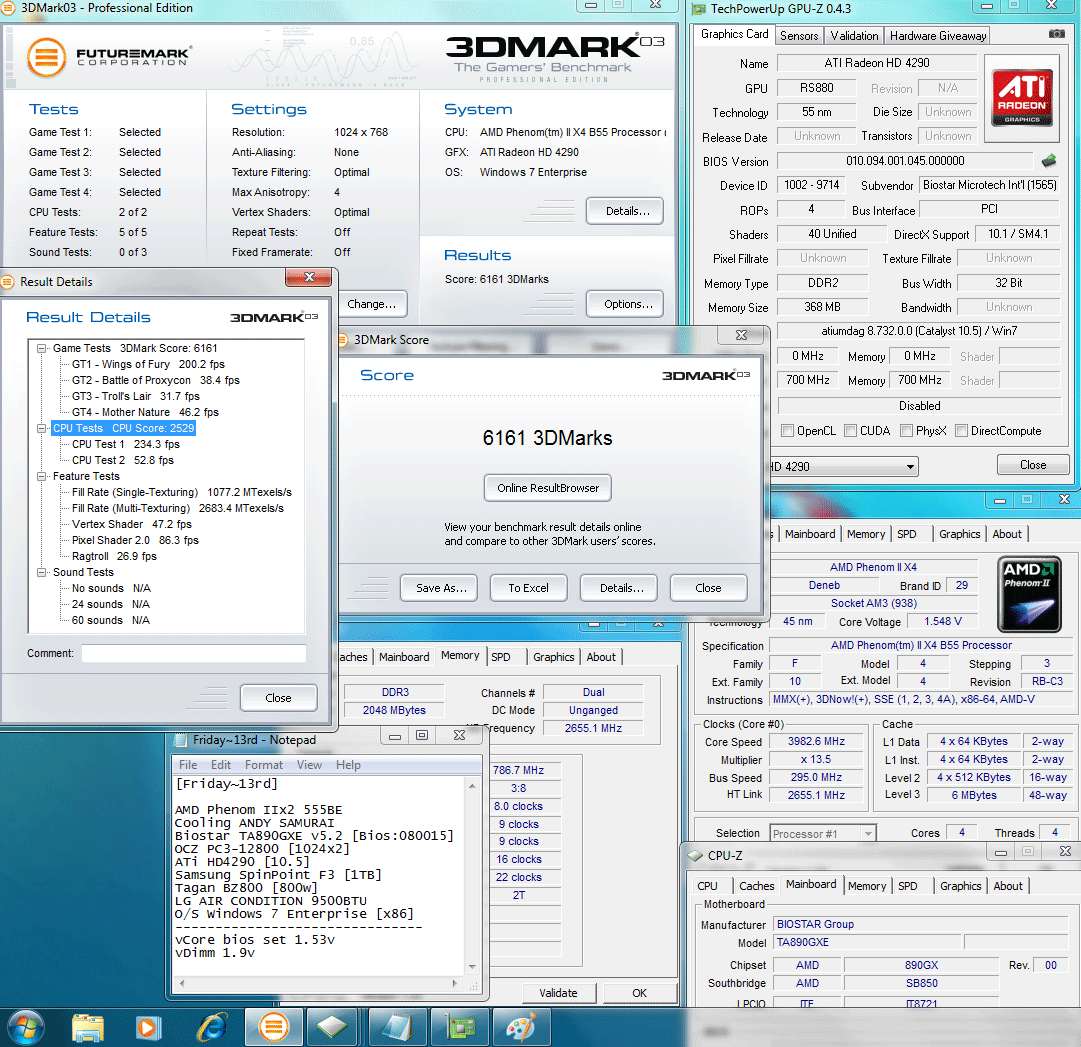Collapse the Game Tests tree node
Viewport: 1081px width, 1047px height.
(x=41, y=349)
